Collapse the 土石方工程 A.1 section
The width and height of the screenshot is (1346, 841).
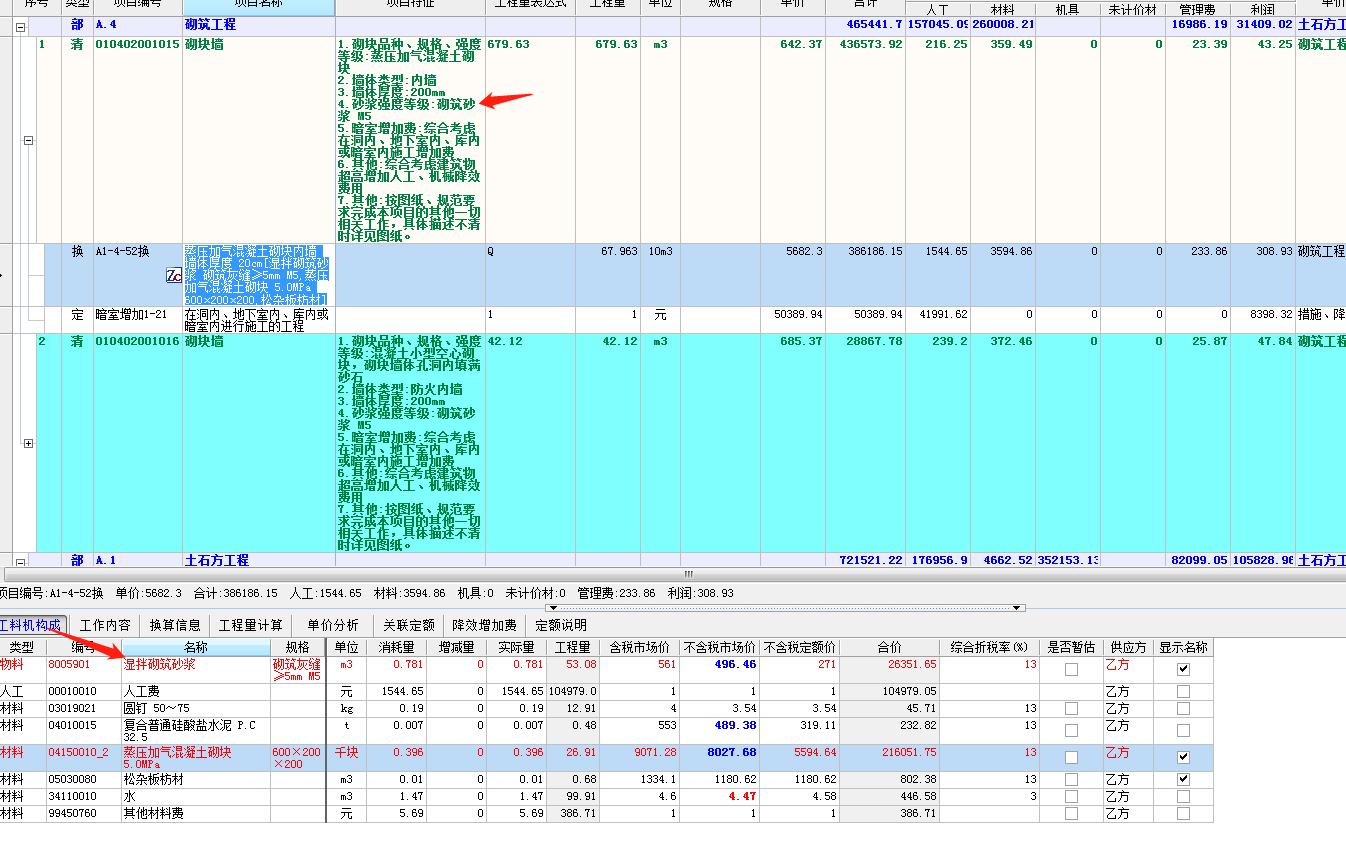[20, 560]
